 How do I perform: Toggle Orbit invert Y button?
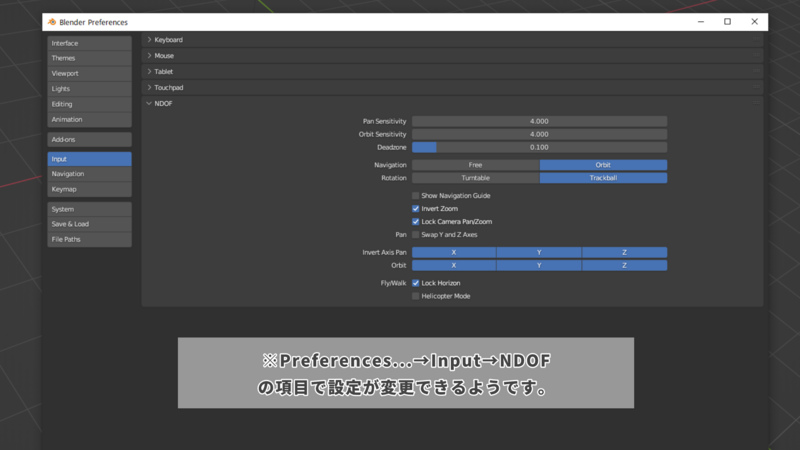pyautogui.click(x=539, y=265)
